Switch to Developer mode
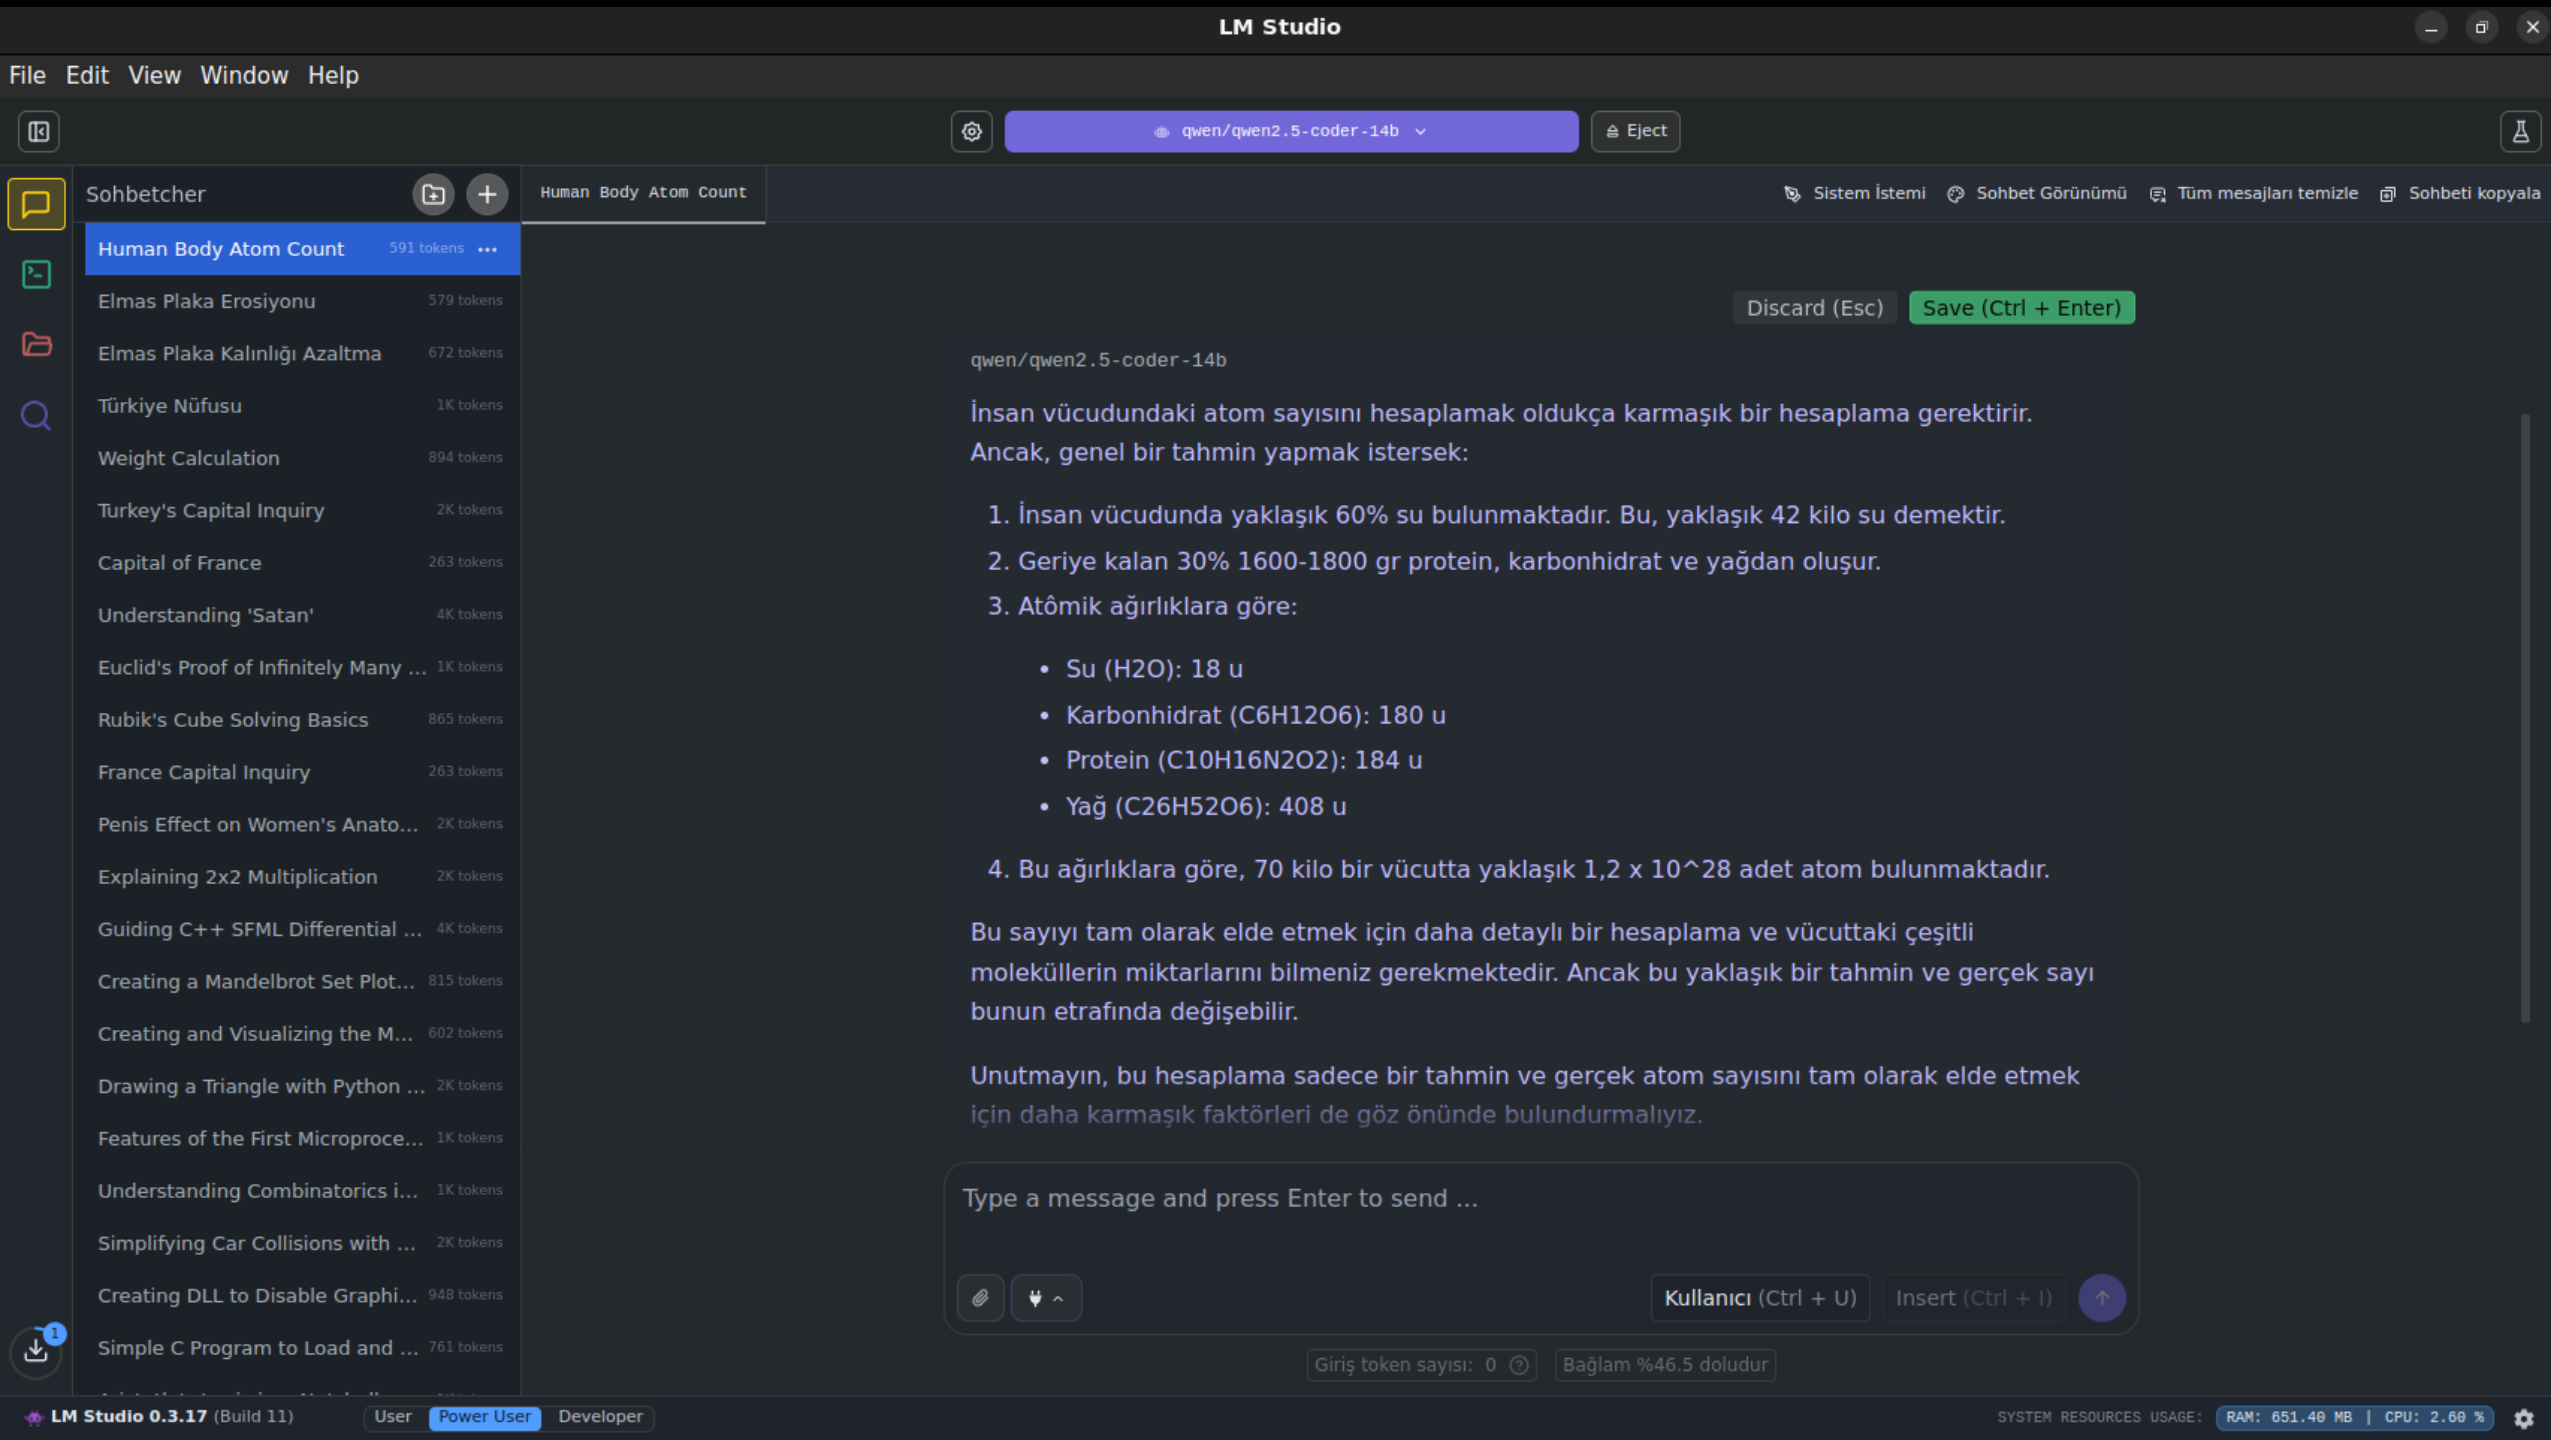This screenshot has width=2551, height=1440. (x=600, y=1417)
